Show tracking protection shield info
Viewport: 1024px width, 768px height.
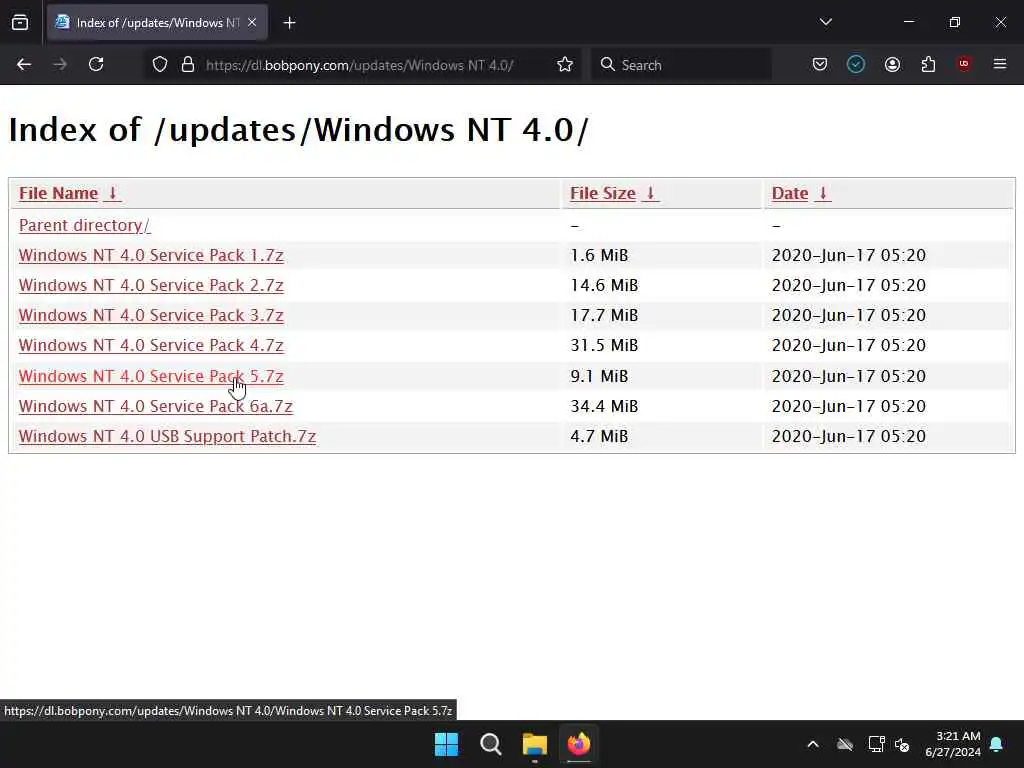pyautogui.click(x=160, y=65)
